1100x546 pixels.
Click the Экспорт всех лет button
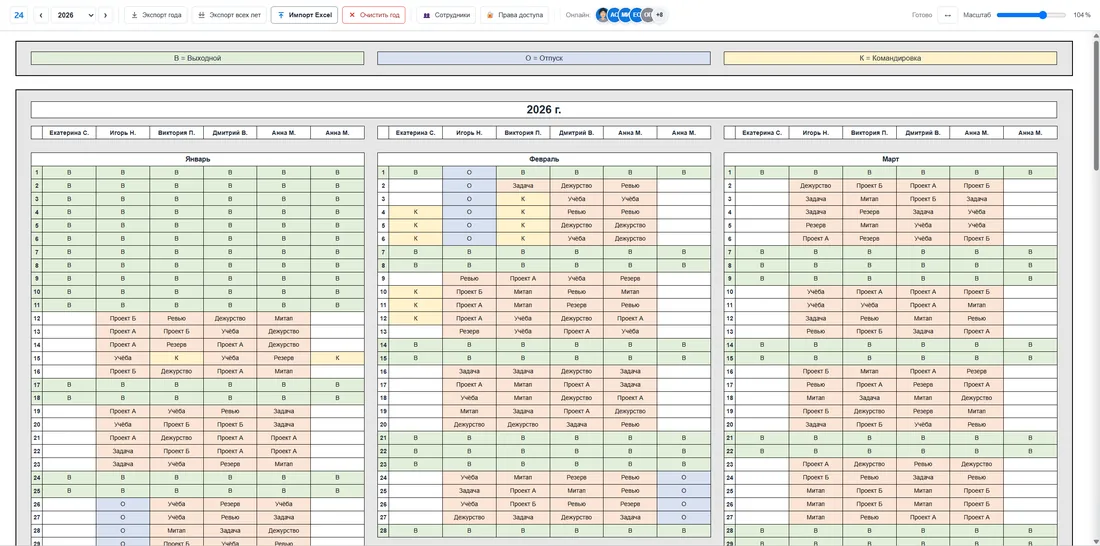click(x=229, y=15)
